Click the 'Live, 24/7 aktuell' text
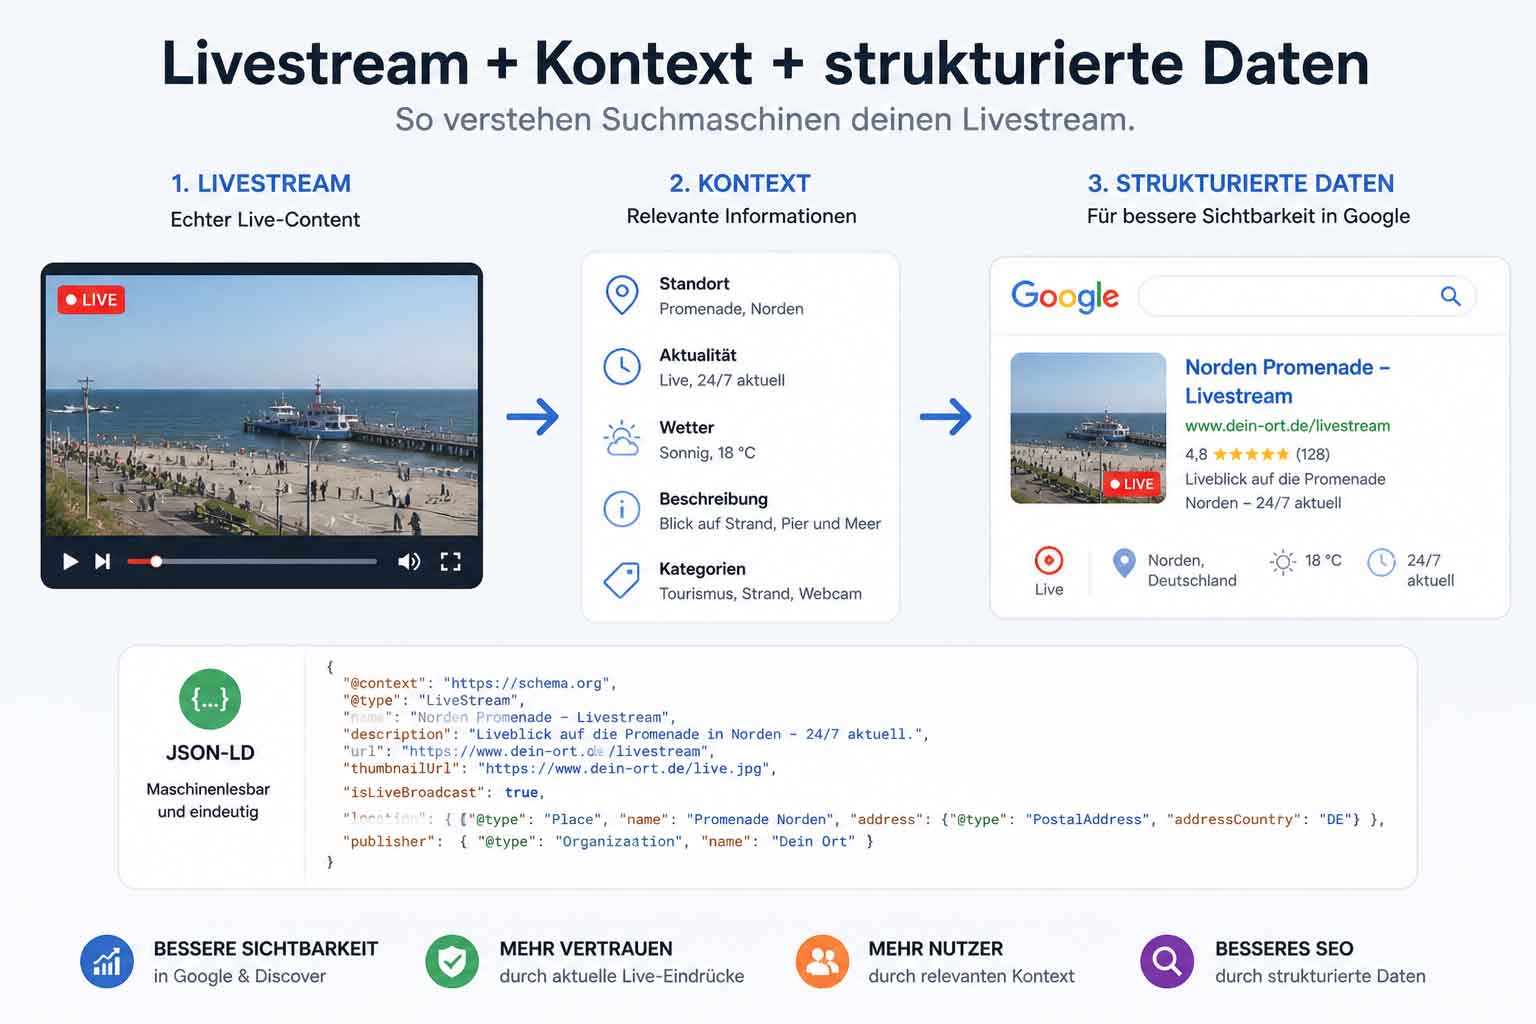Viewport: 1536px width, 1024px height. [722, 380]
